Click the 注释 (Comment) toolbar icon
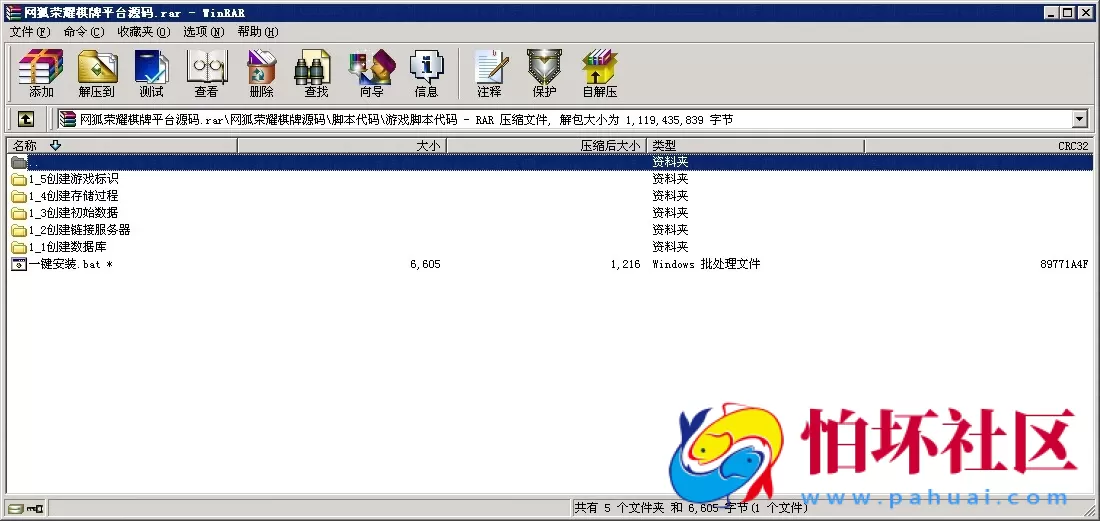Image resolution: width=1100 pixels, height=521 pixels. 490,73
